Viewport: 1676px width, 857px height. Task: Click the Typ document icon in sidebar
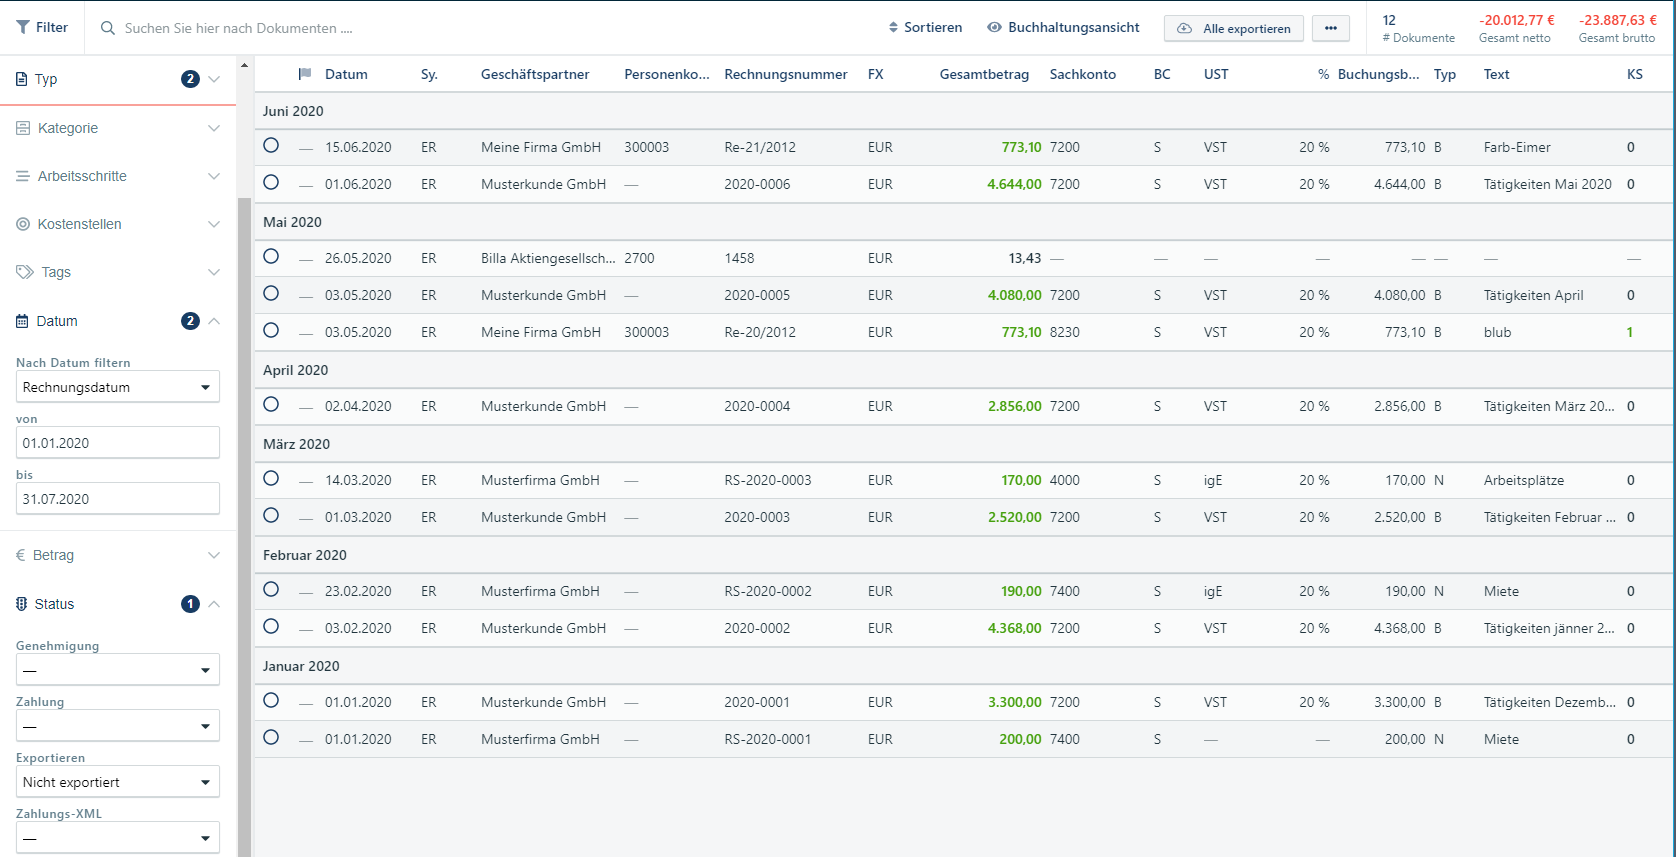click(x=22, y=79)
